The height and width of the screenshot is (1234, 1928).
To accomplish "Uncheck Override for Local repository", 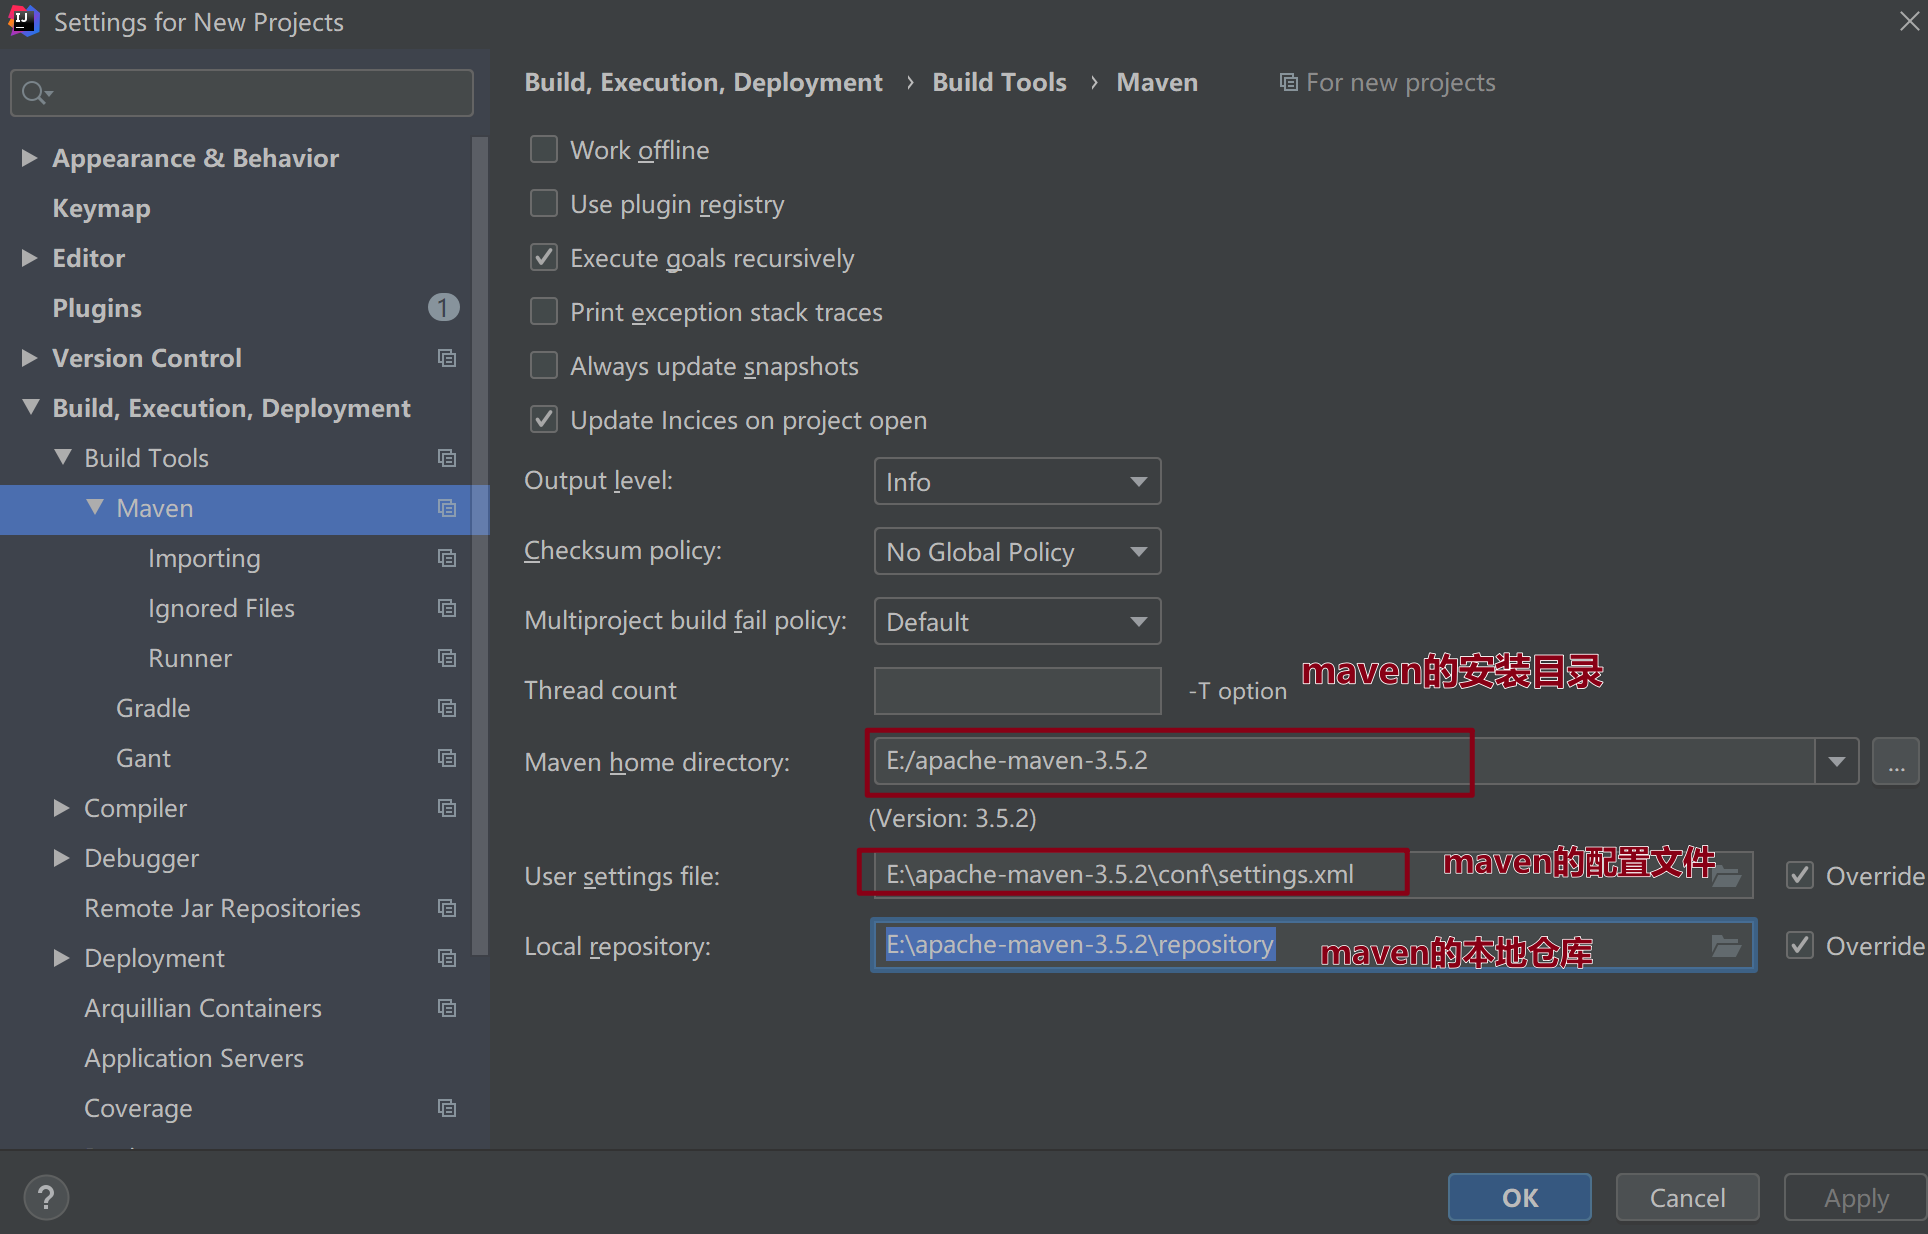I will pos(1800,946).
